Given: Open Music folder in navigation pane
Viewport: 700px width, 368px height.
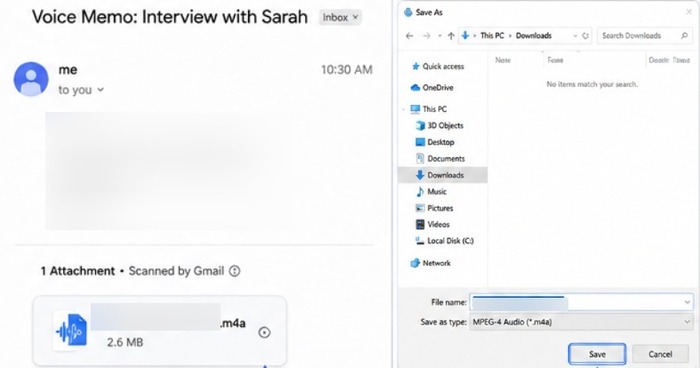Looking at the screenshot, I should 431,192.
